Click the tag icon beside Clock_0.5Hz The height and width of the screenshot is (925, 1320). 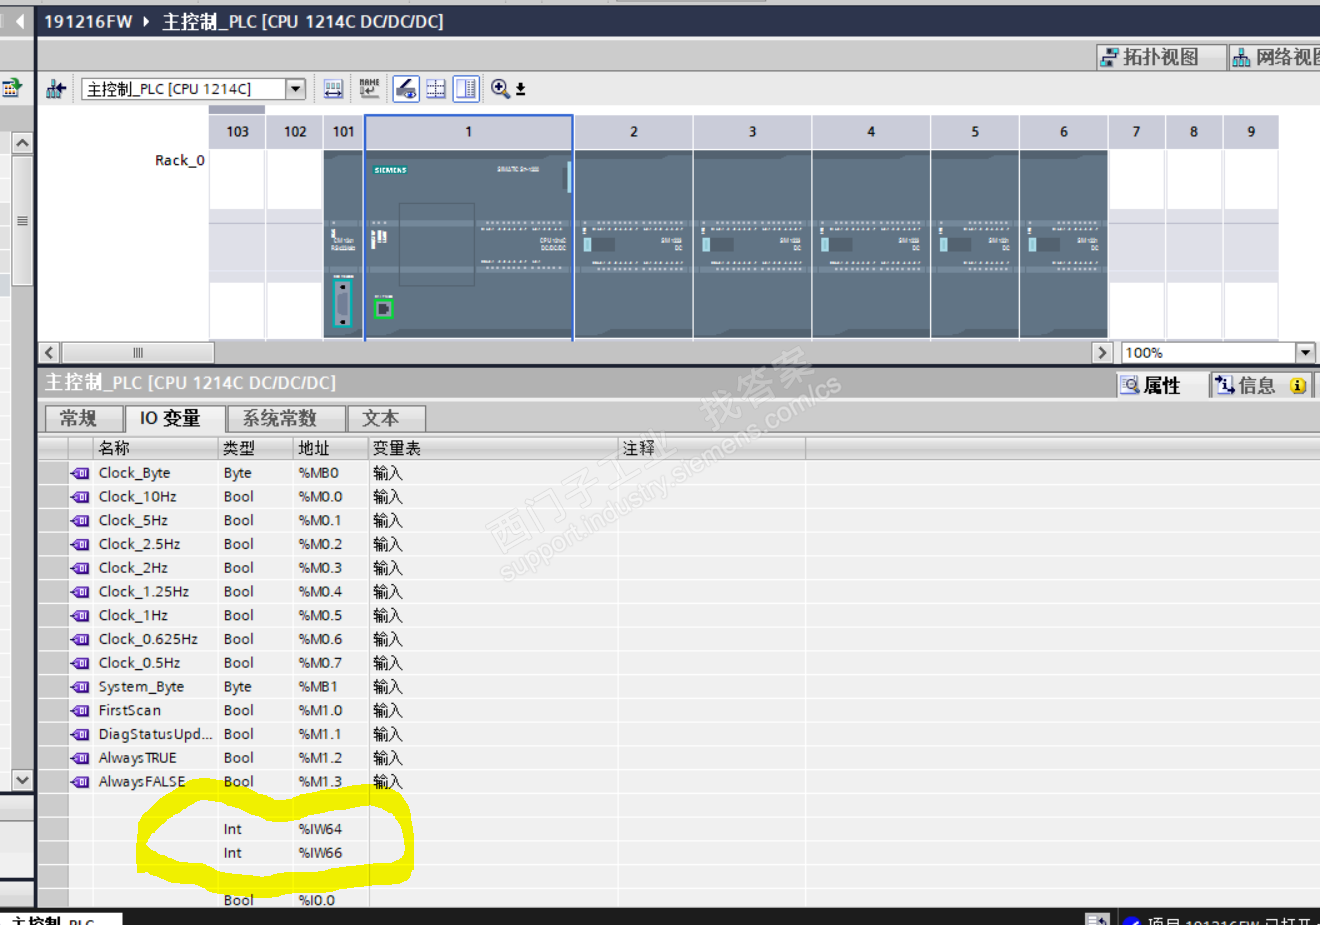tap(80, 663)
